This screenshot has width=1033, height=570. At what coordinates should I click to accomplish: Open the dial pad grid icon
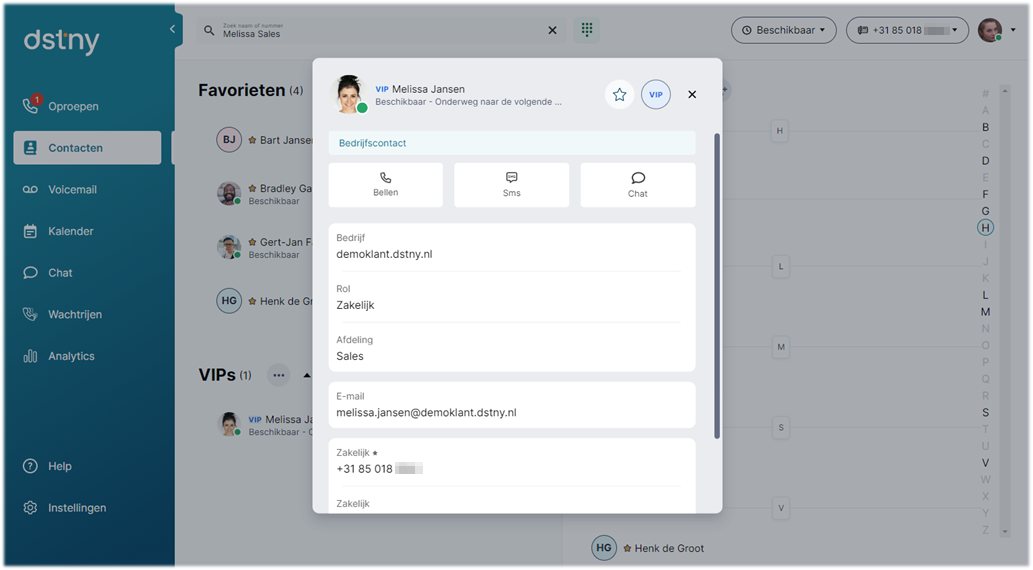[x=586, y=30]
